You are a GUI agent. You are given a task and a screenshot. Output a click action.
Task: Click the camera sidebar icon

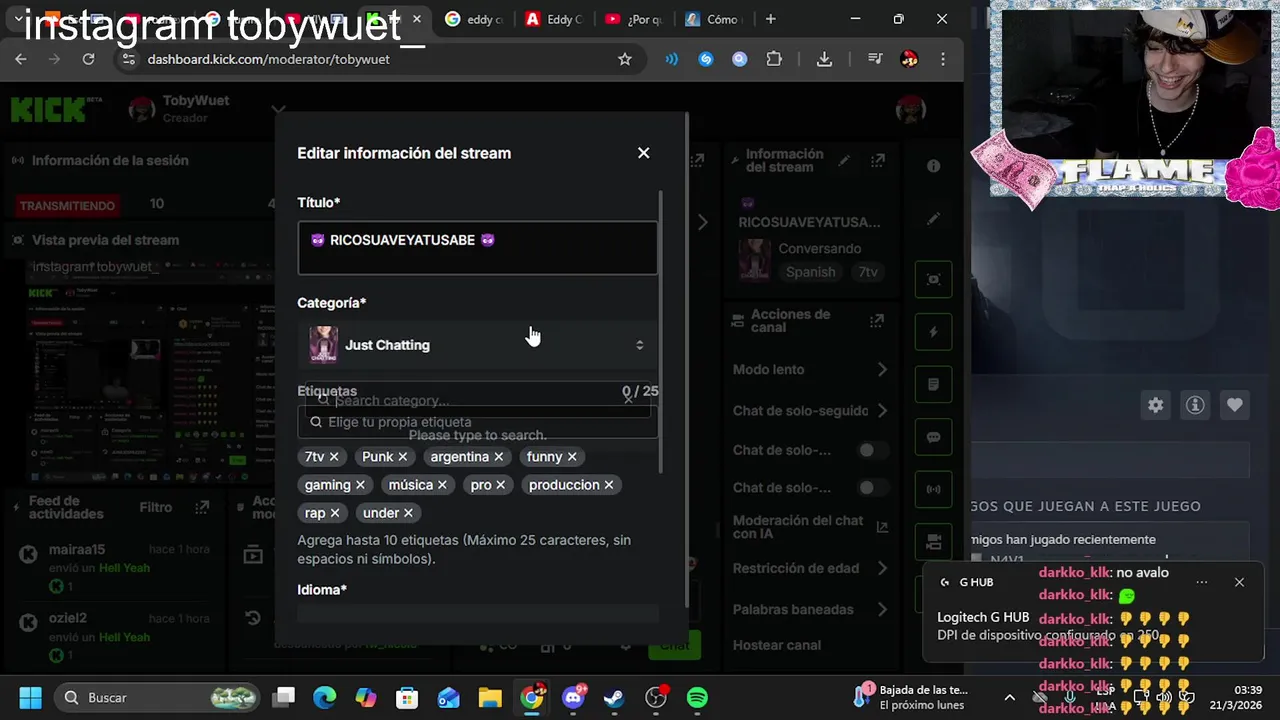pyautogui.click(x=933, y=542)
